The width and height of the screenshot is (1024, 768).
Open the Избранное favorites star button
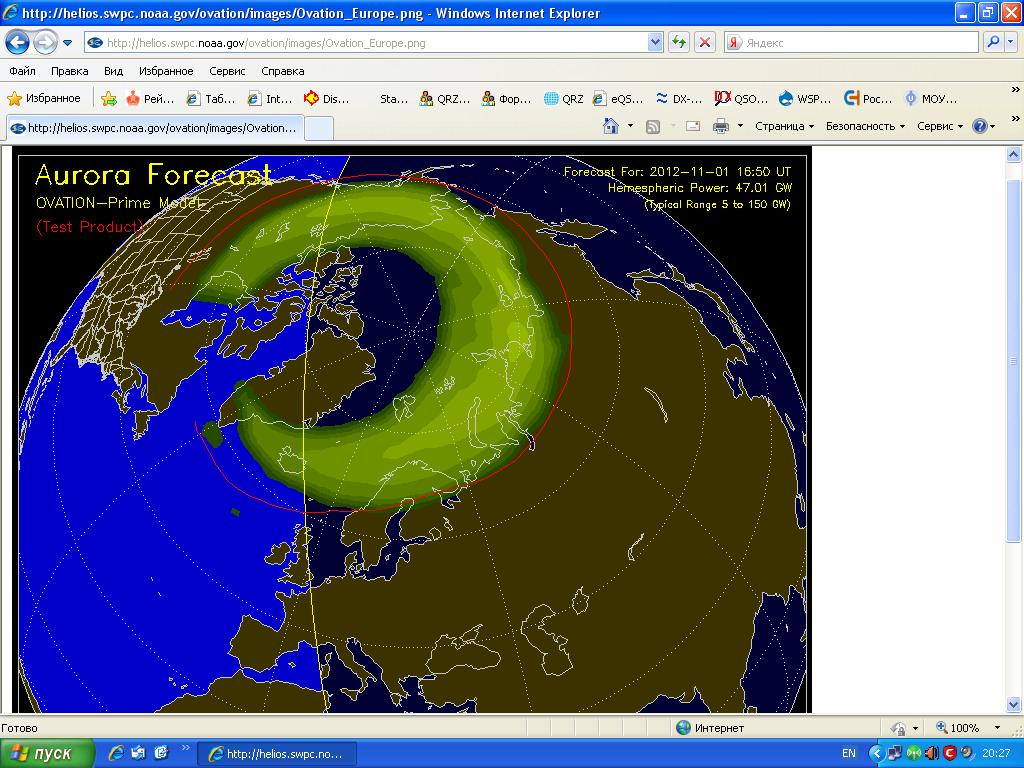click(x=44, y=99)
